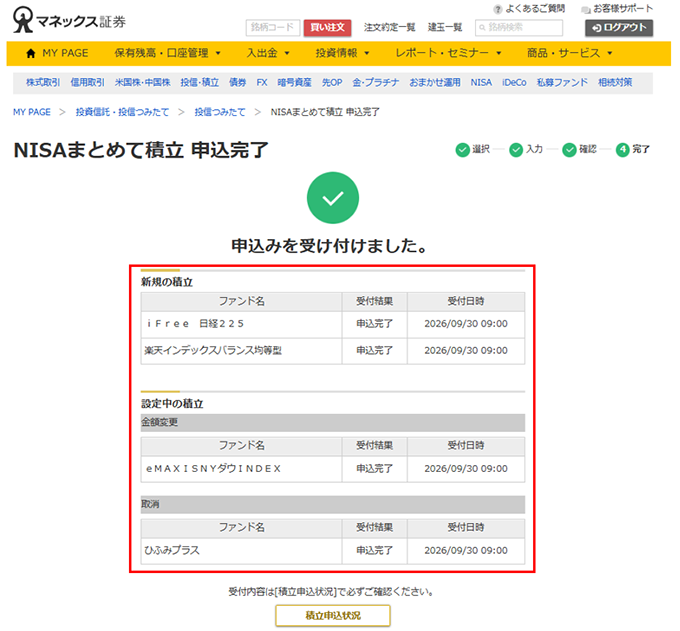Open the 投資情報 dropdown menu
Screen dimensions: 680x631
coord(342,53)
